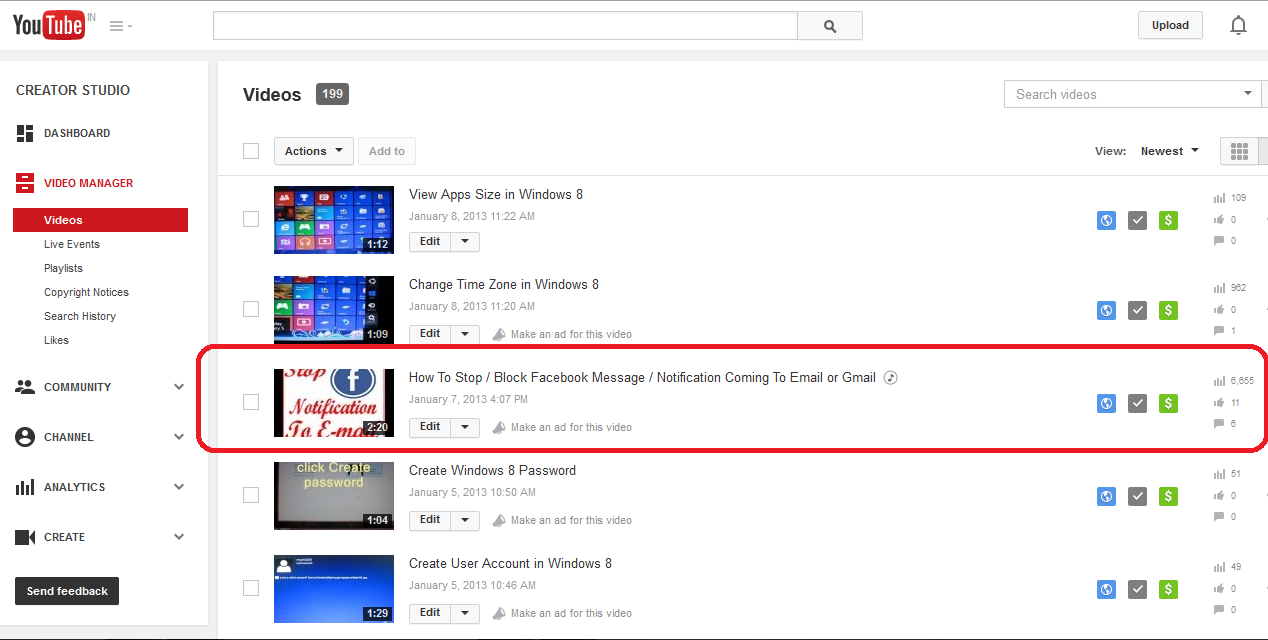Expand the Create section
Viewport: 1268px width, 640px height.
coord(179,537)
